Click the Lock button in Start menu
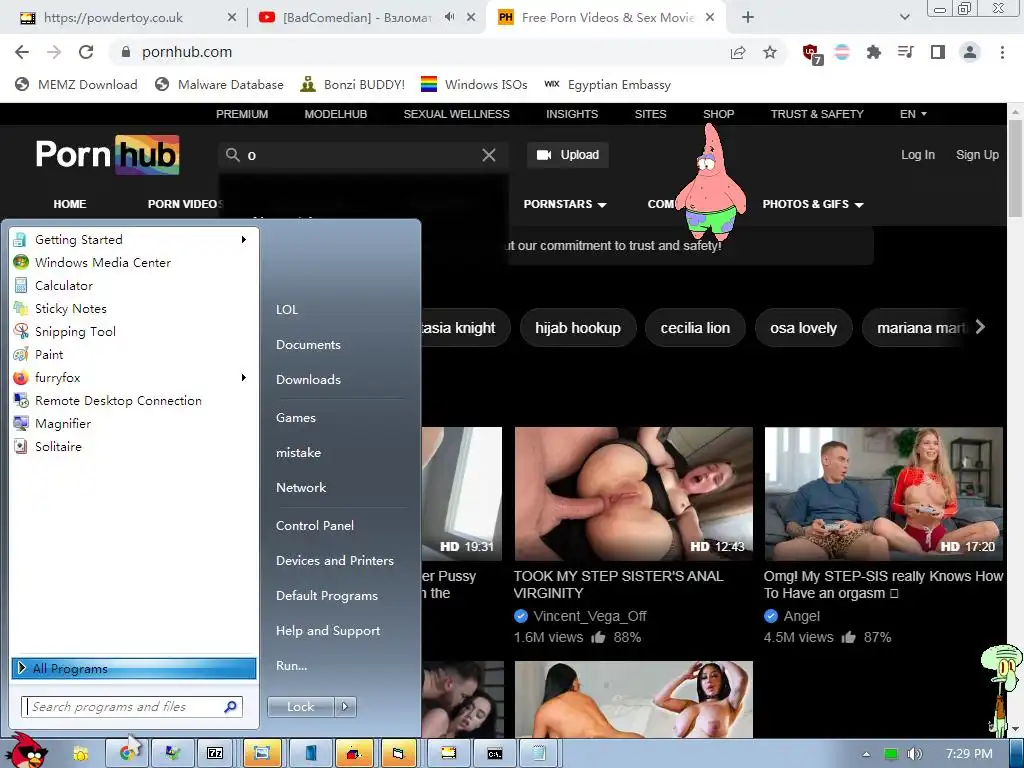 300,707
